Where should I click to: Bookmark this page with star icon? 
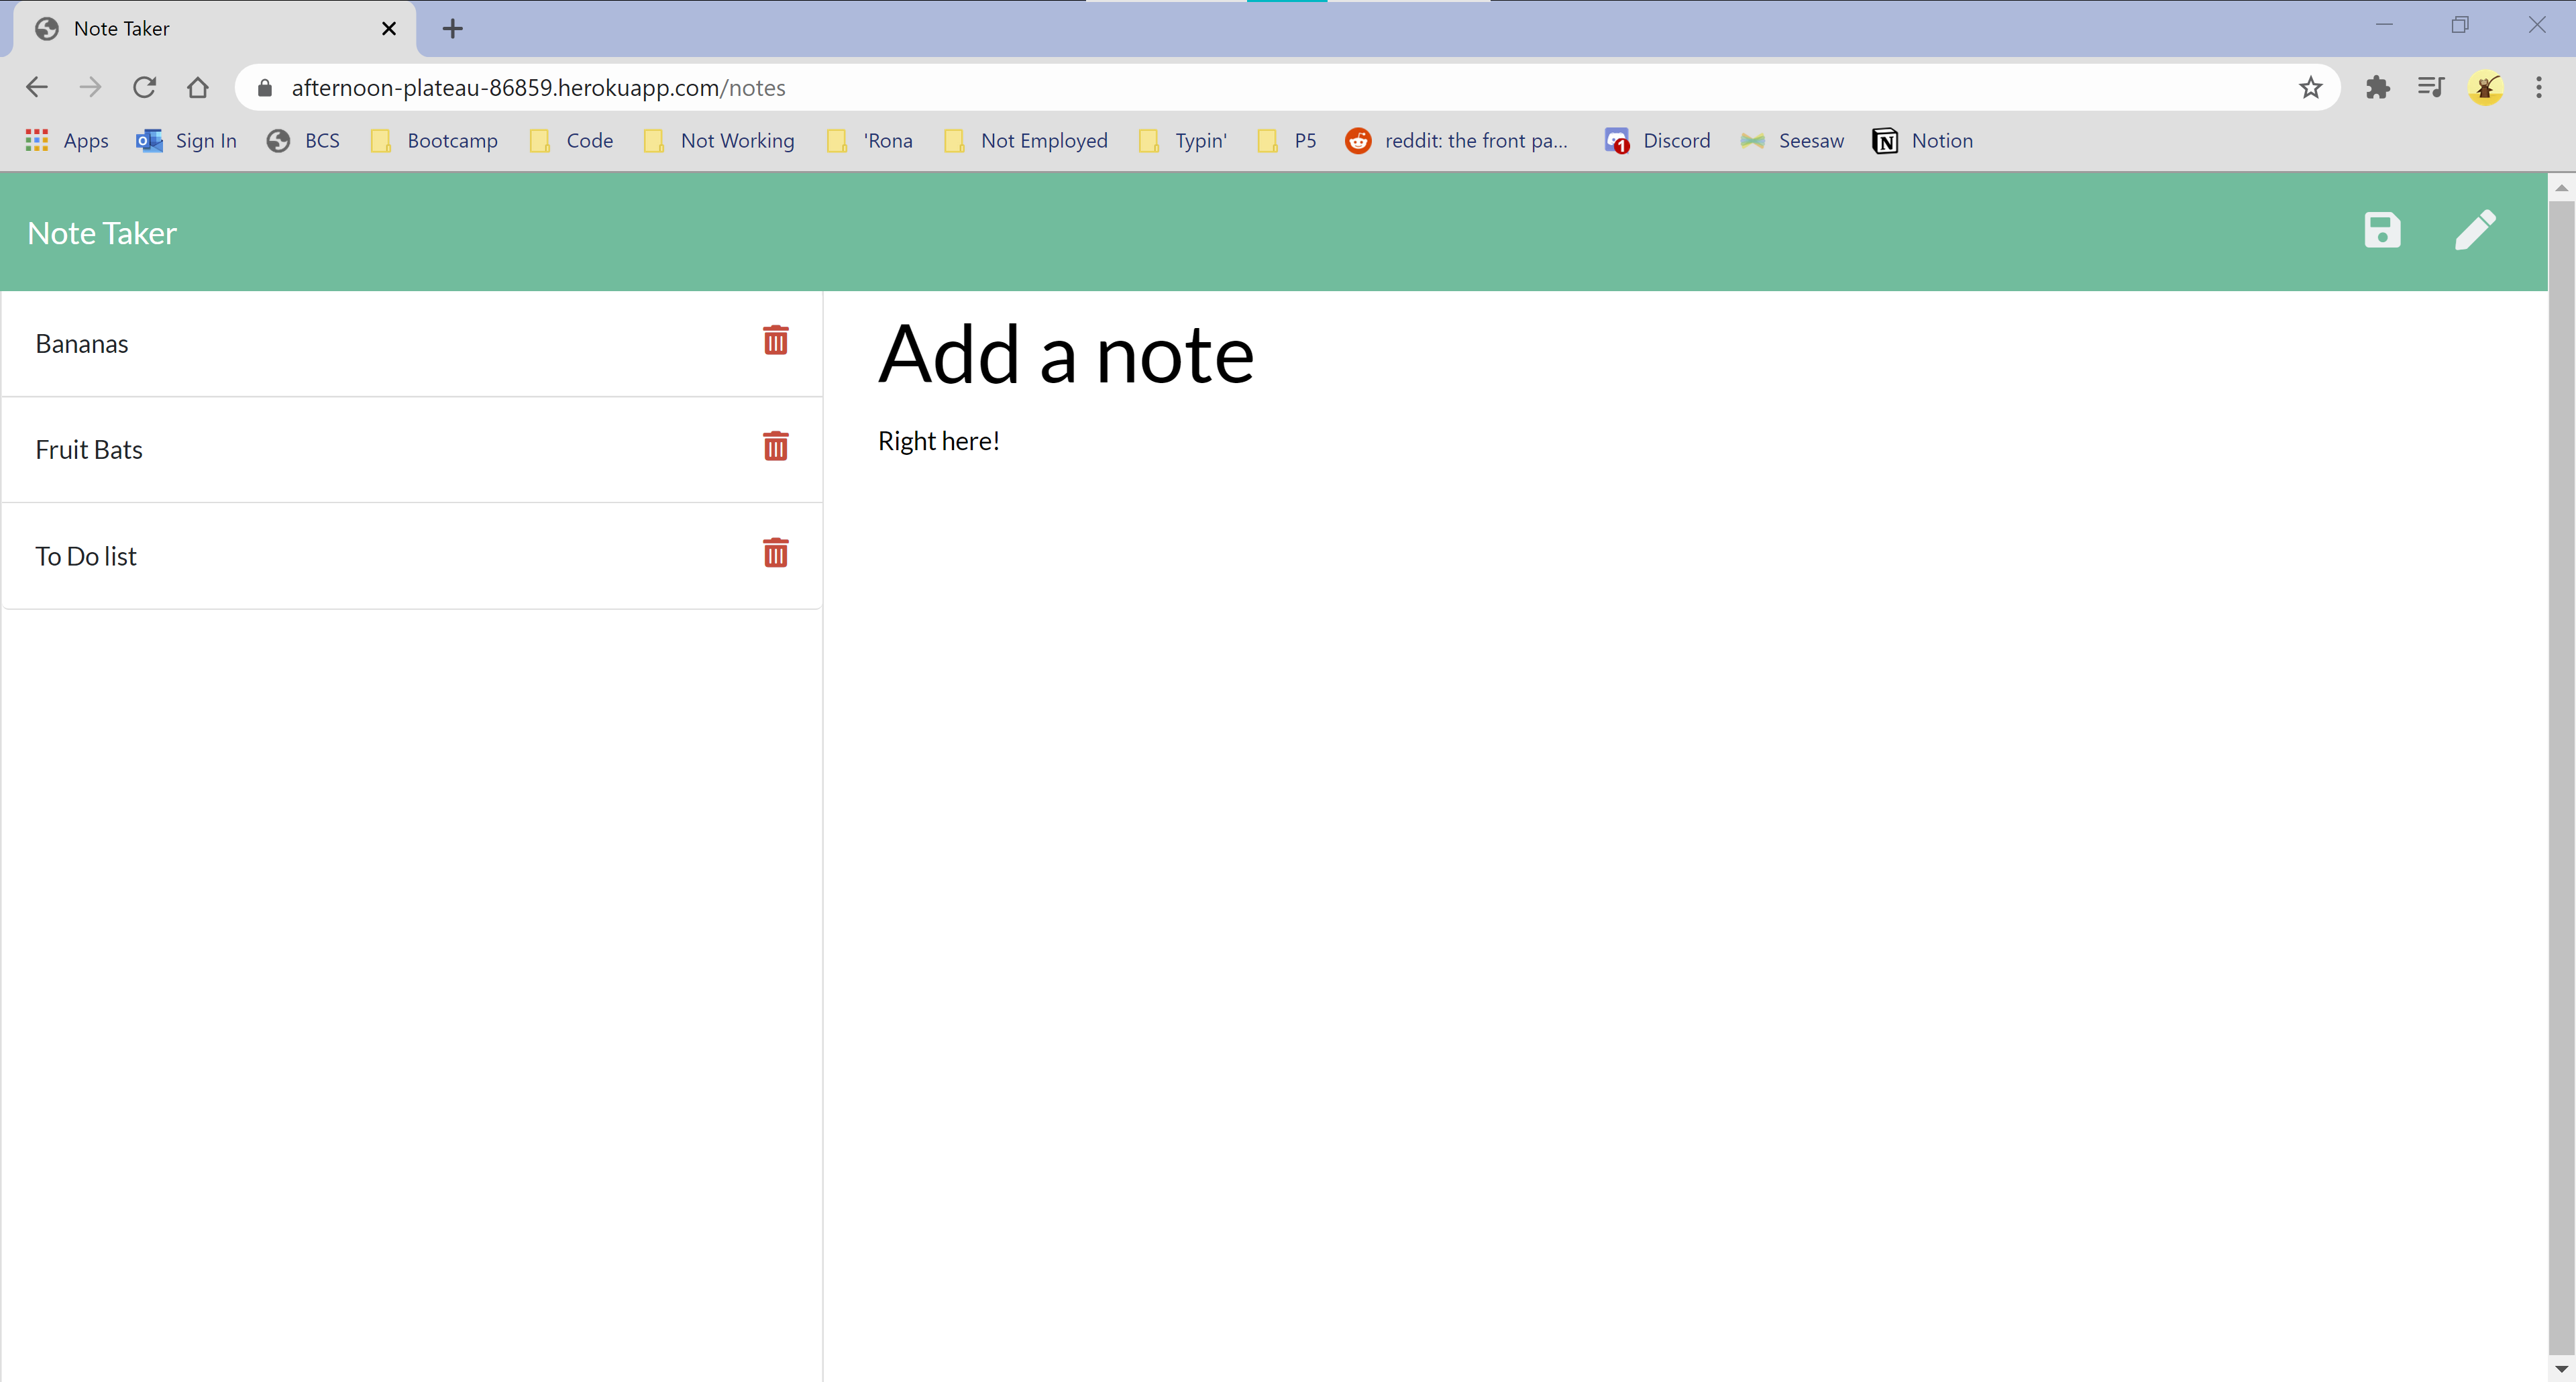pyautogui.click(x=2309, y=88)
